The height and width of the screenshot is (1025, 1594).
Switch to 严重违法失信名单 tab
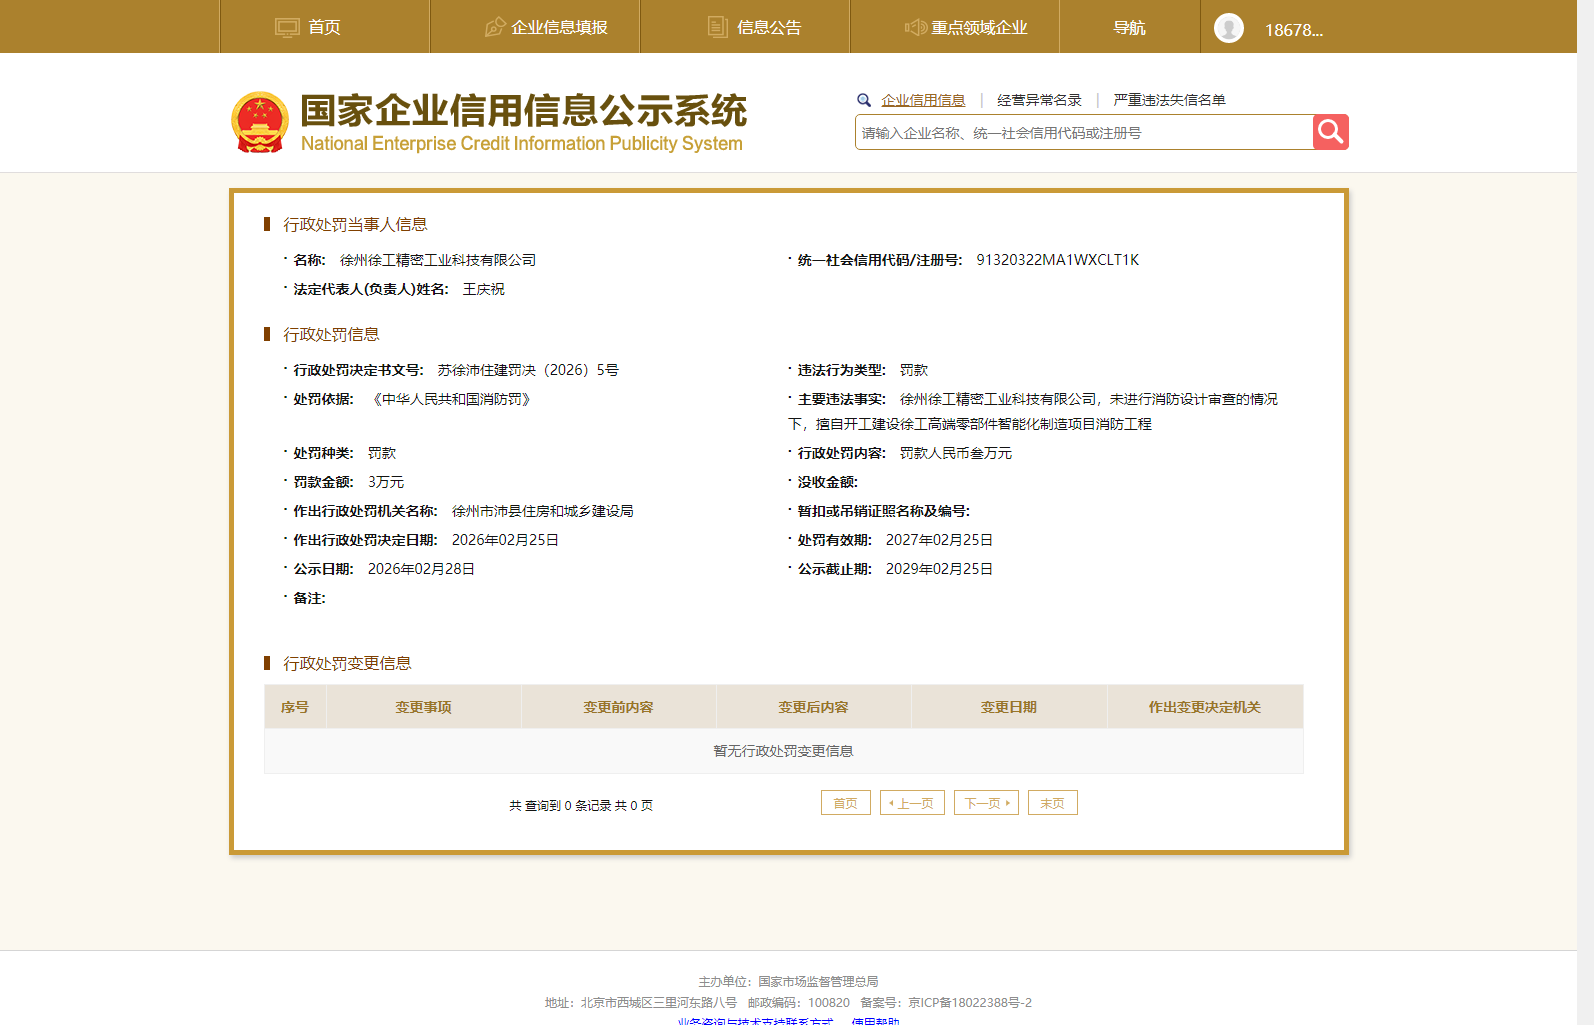tap(1169, 100)
